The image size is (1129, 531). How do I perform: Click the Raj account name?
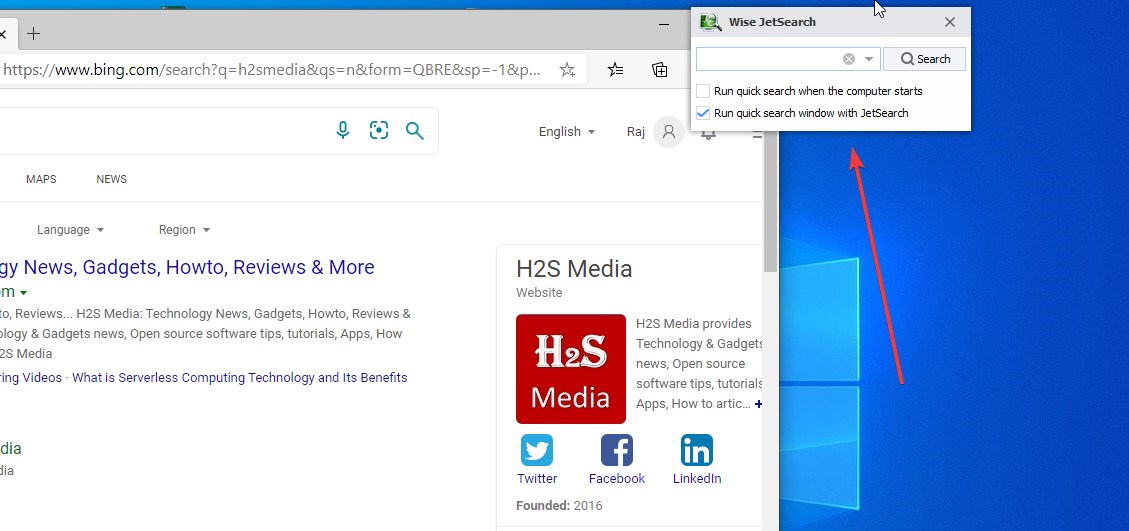636,132
